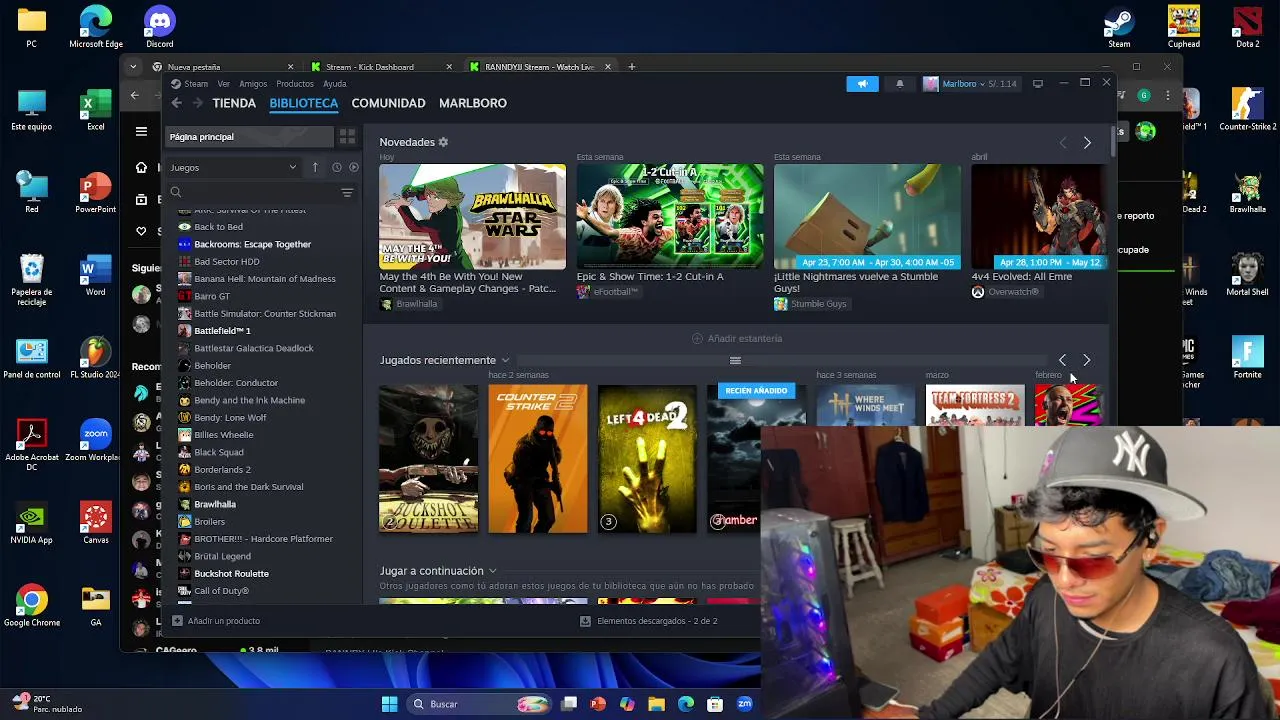Image resolution: width=1280 pixels, height=720 pixels.
Task: Open new browser tab plus button
Action: (x=631, y=67)
